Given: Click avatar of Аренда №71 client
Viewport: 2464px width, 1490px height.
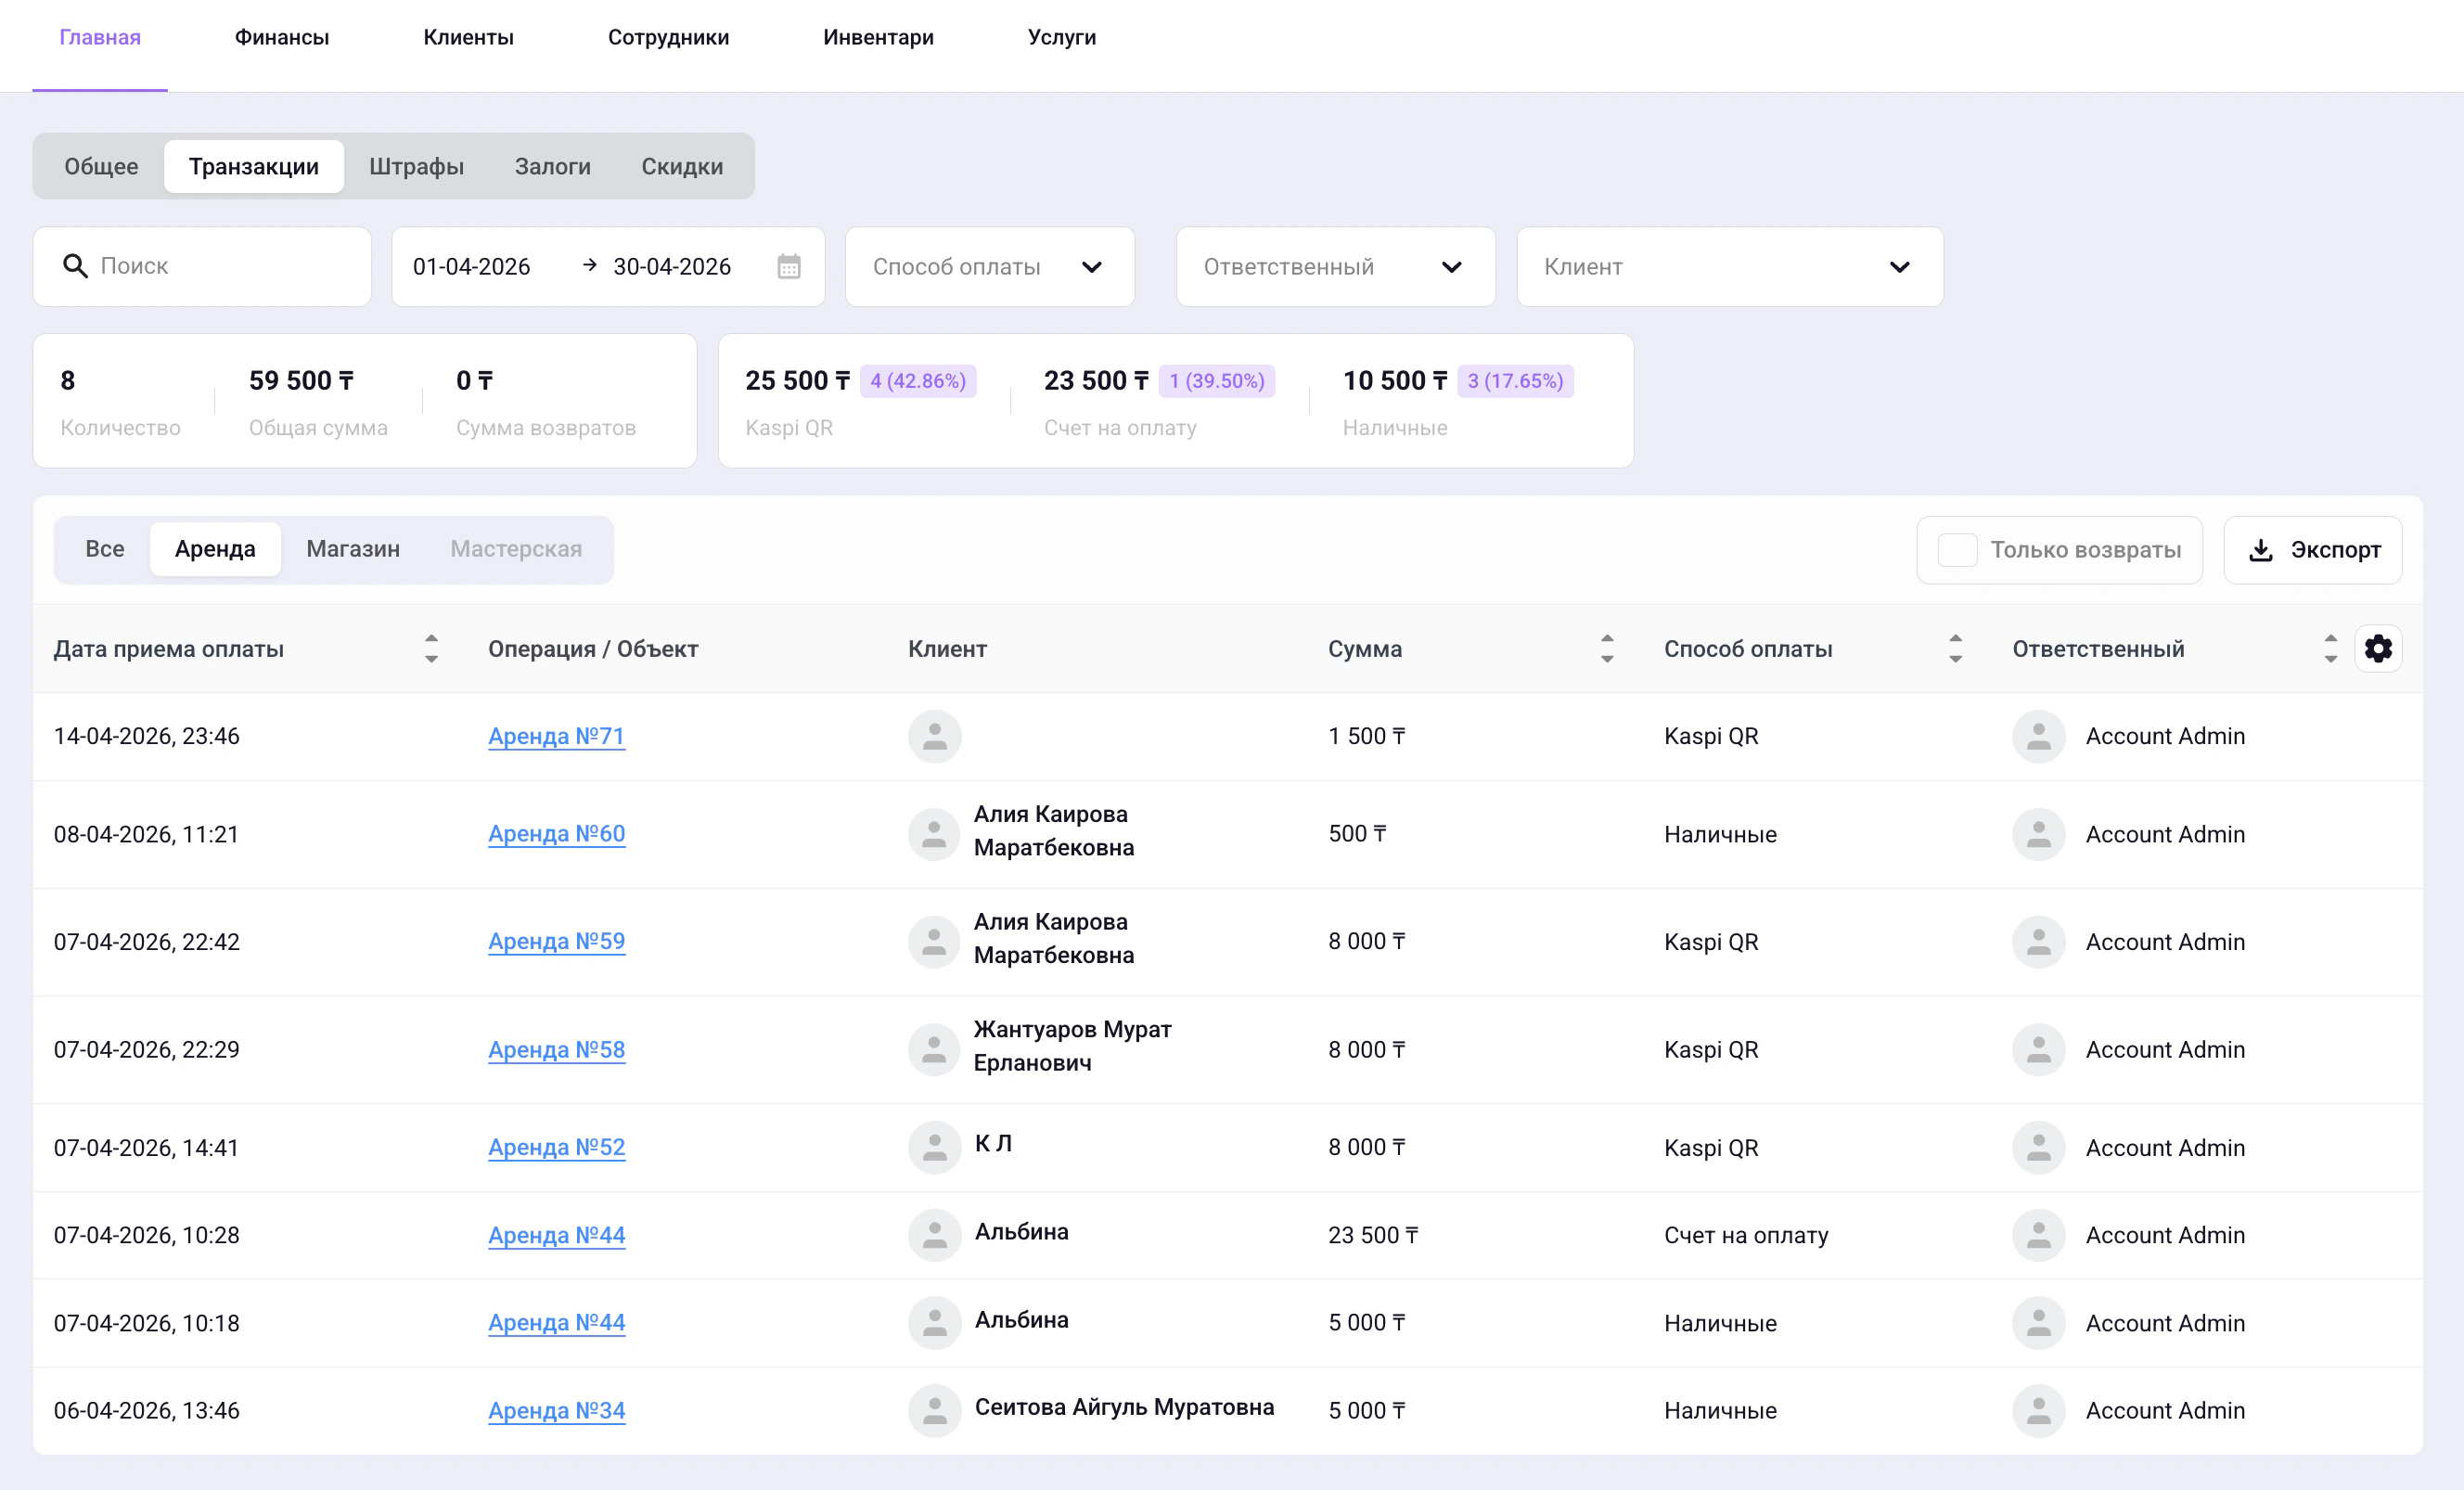Looking at the screenshot, I should (934, 737).
